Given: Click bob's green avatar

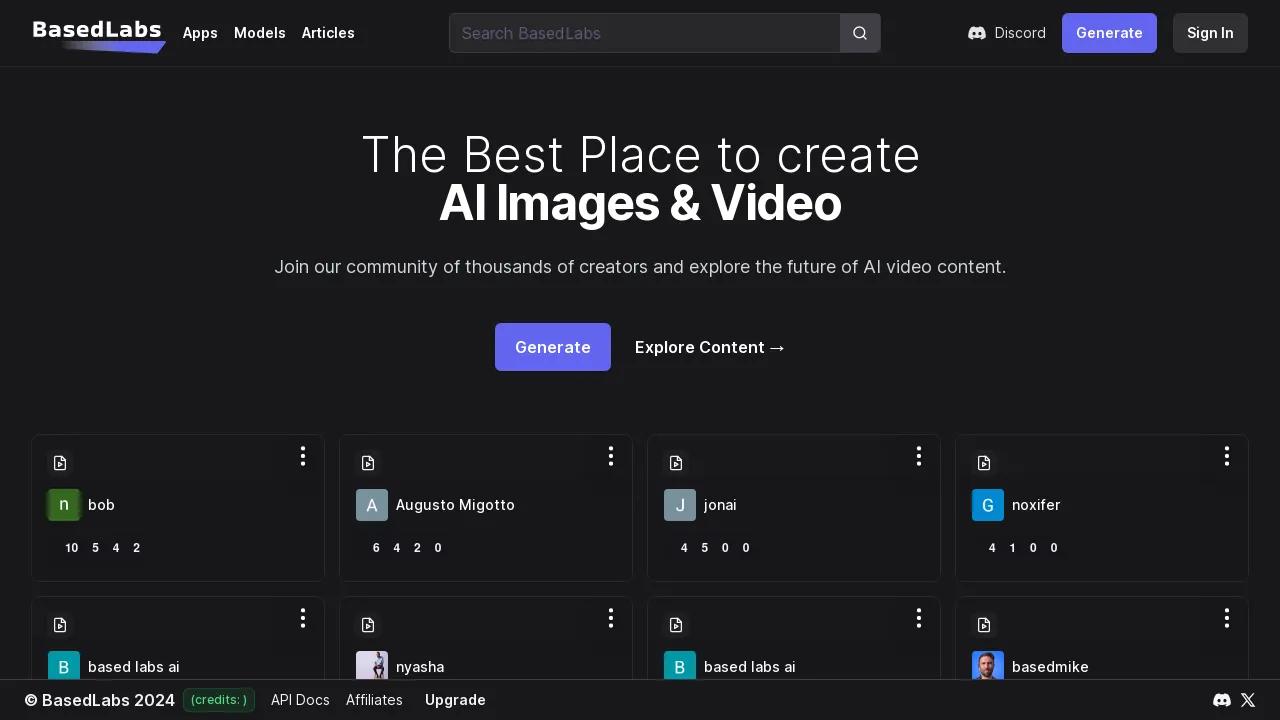Looking at the screenshot, I should point(64,505).
